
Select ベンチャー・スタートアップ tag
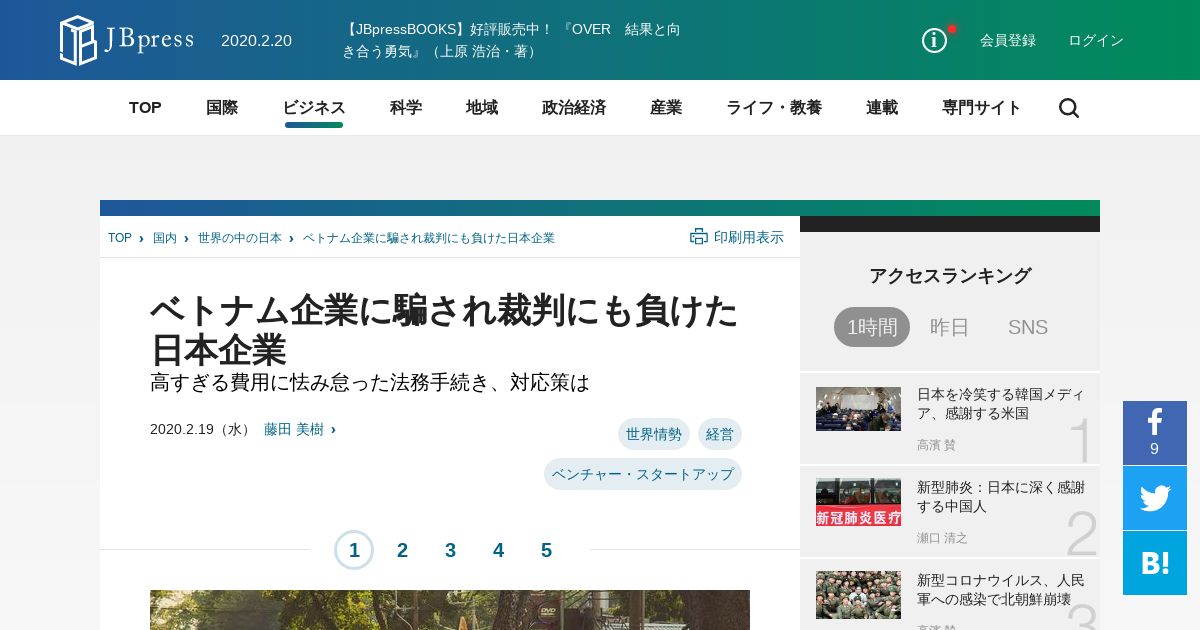[643, 474]
